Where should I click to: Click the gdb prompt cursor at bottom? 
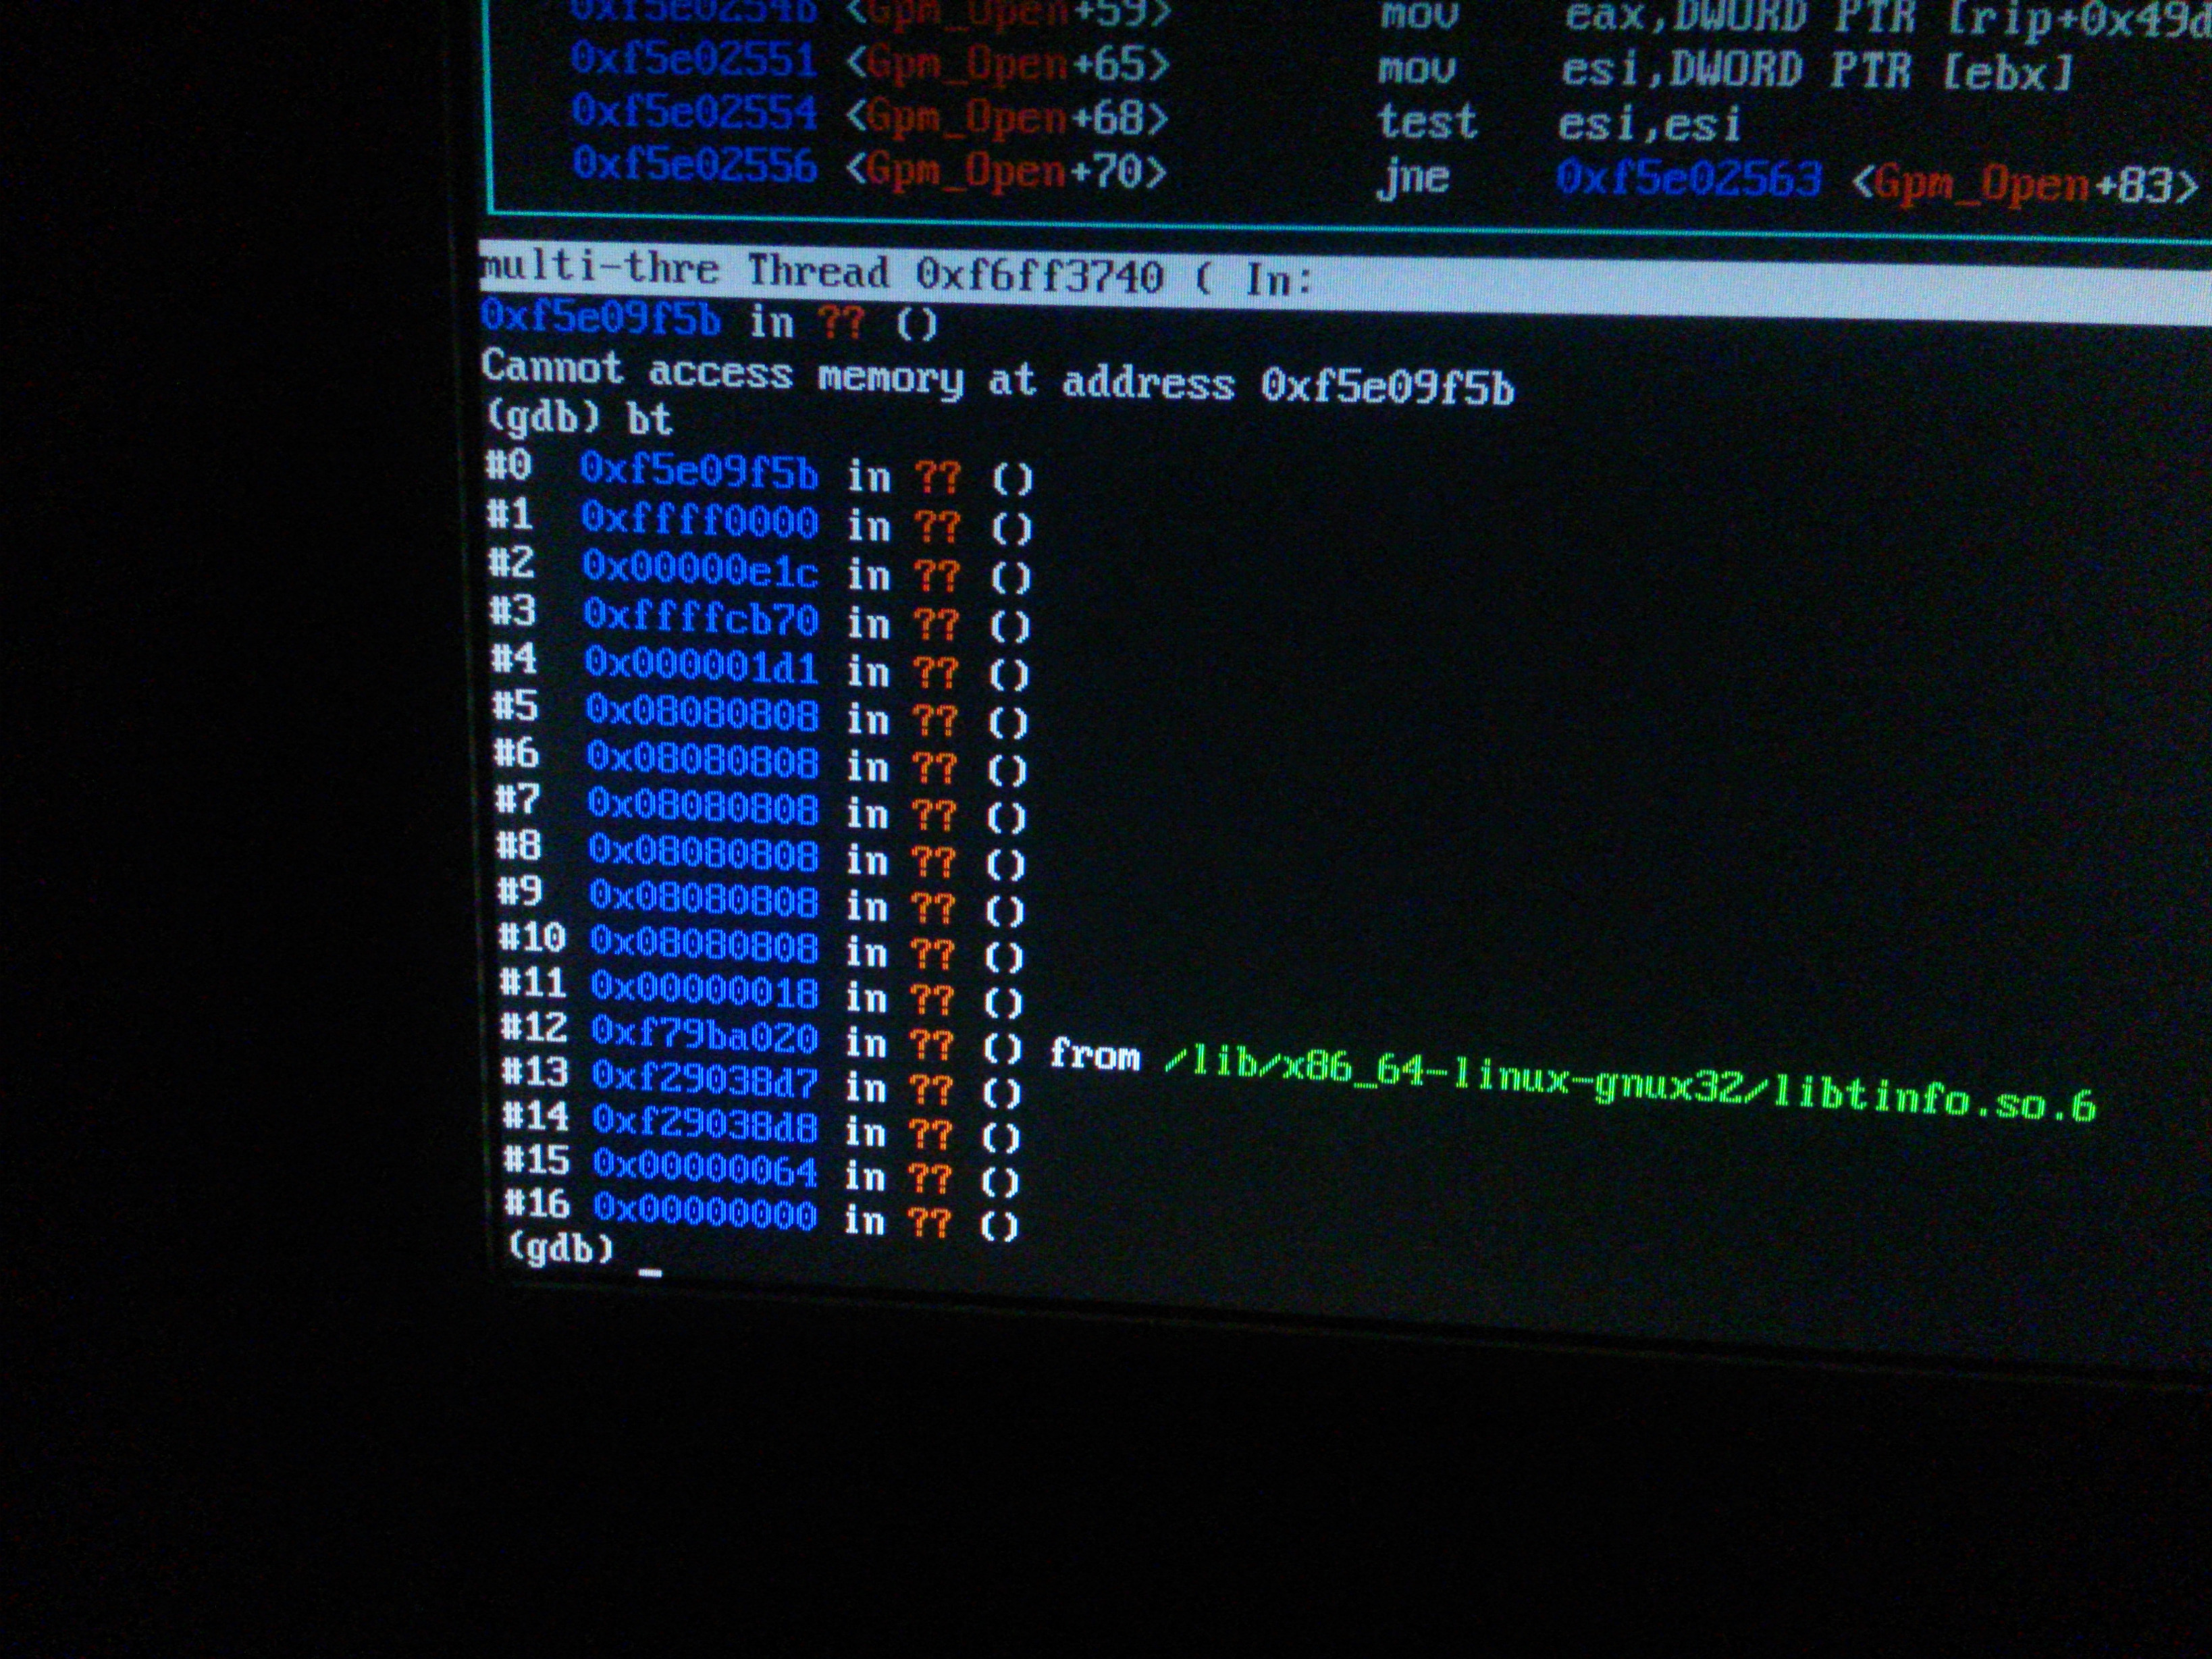coord(650,1272)
